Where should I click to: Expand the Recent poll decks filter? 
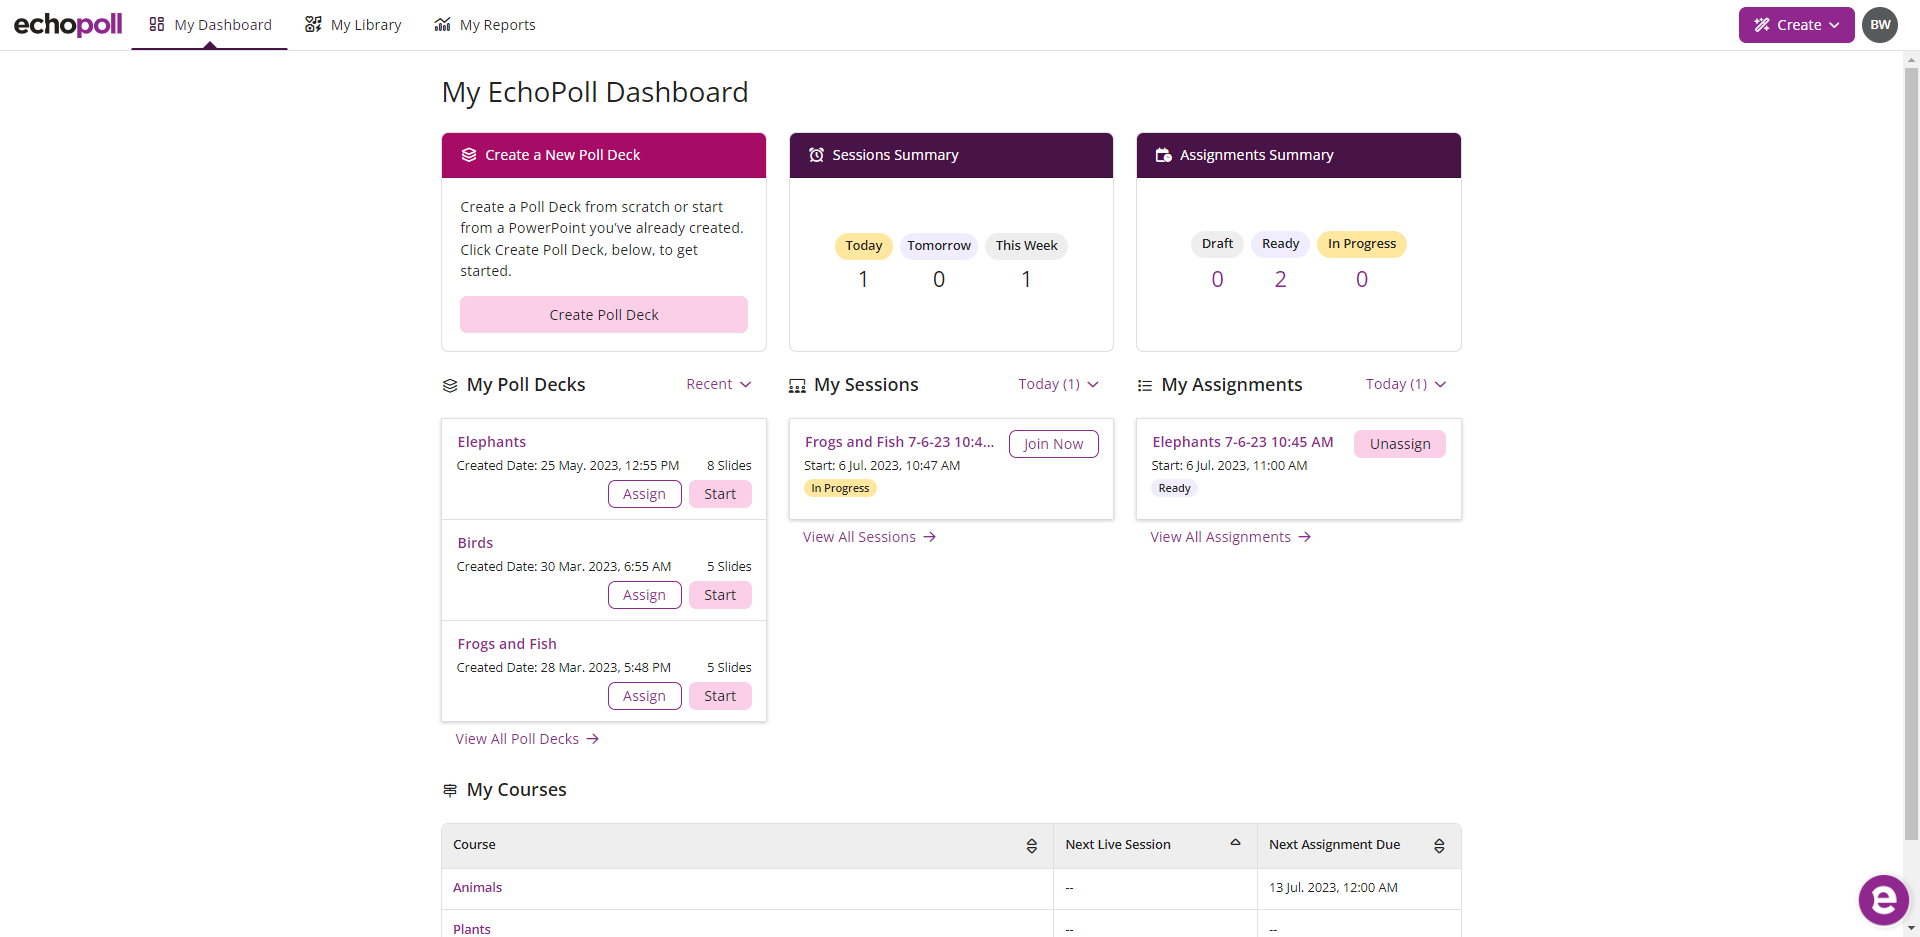pos(719,384)
